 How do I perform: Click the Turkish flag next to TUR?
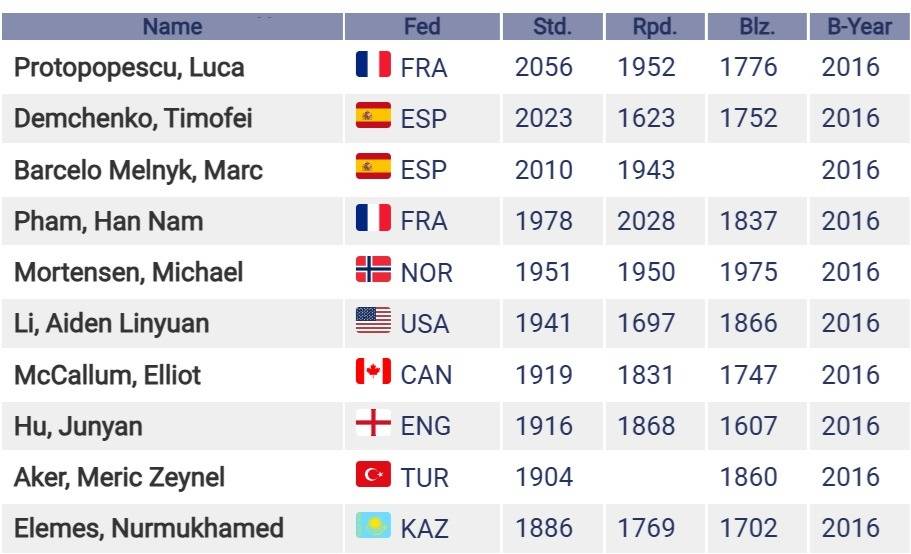pos(373,474)
